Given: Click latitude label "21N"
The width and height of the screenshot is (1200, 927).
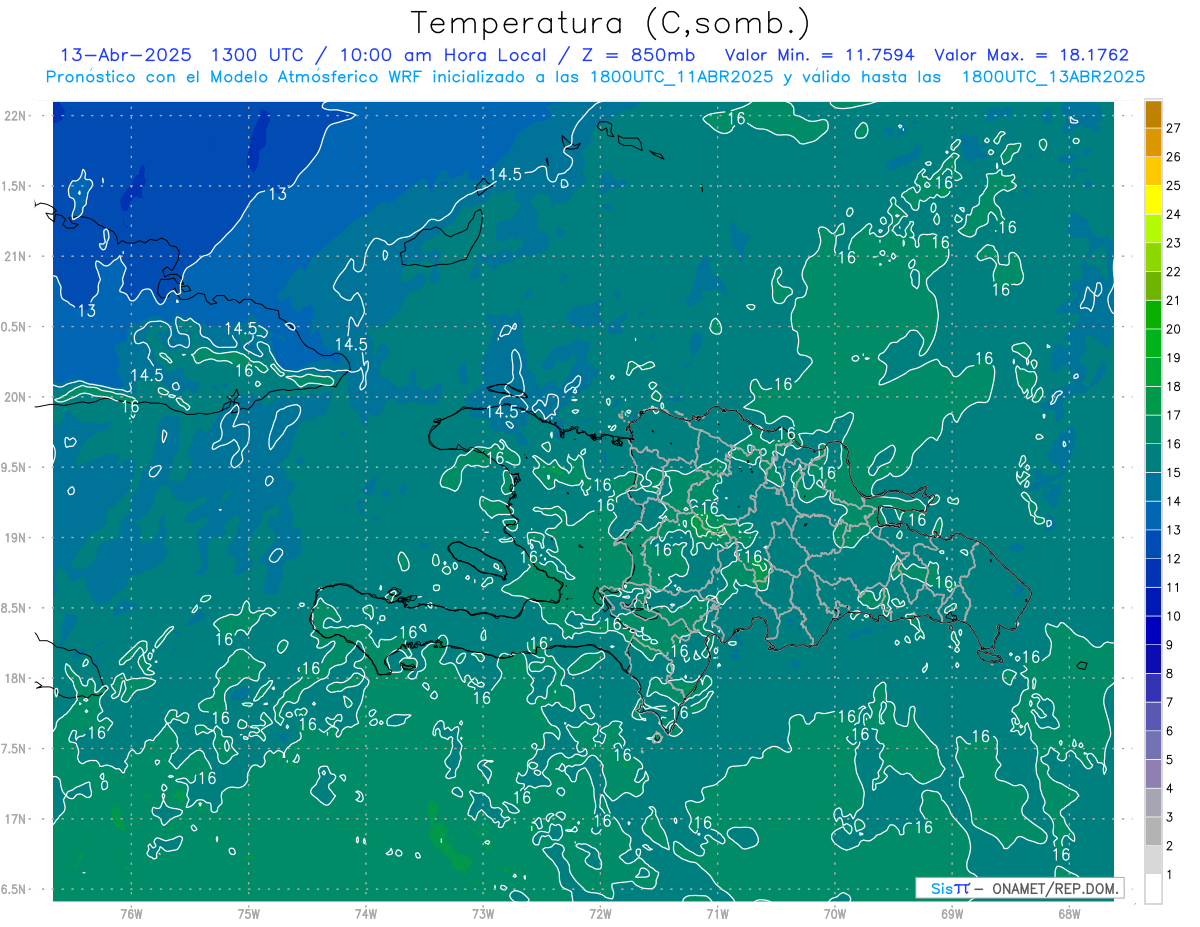Looking at the screenshot, I should [x=16, y=256].
